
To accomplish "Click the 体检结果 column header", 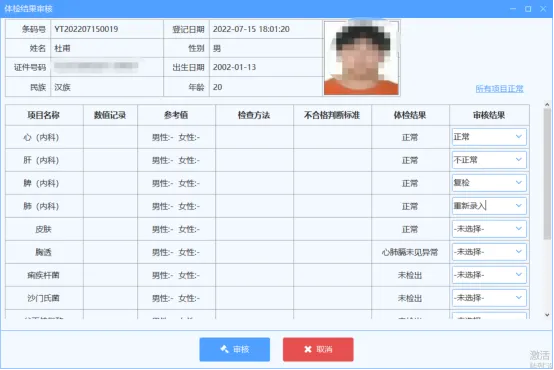I will [x=410, y=115].
